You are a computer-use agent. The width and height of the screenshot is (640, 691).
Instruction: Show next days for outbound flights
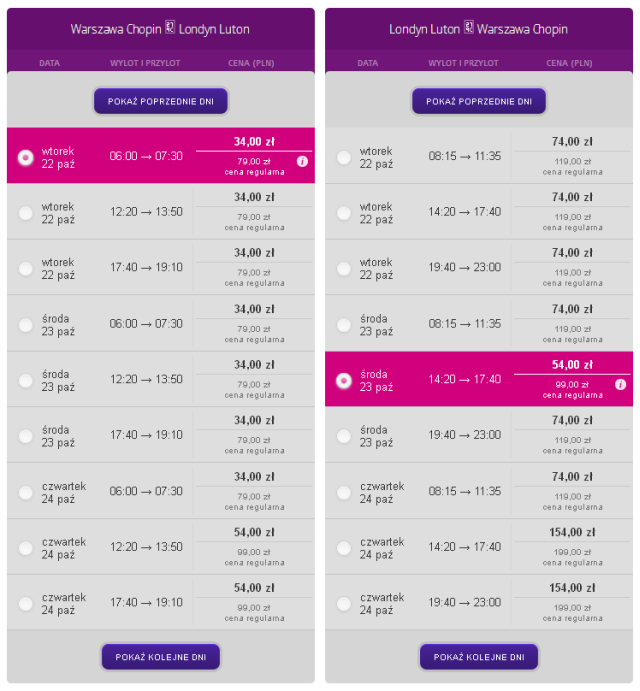(160, 657)
